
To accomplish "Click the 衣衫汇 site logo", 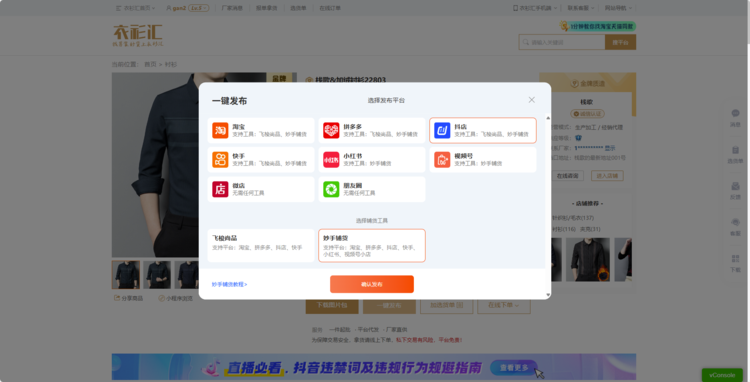I will [x=138, y=36].
